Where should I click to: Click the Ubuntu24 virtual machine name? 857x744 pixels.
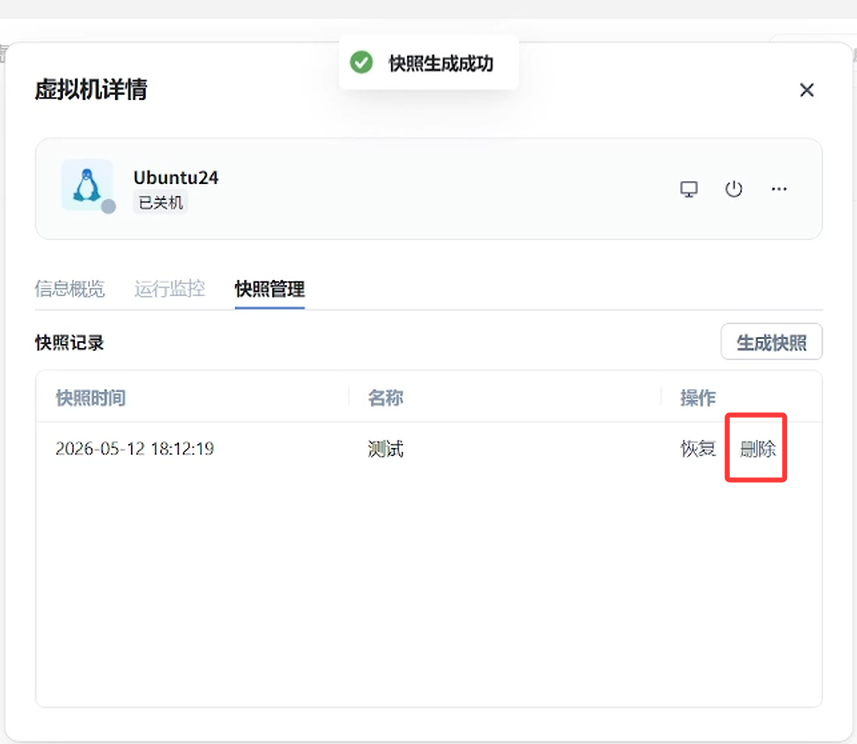(175, 178)
